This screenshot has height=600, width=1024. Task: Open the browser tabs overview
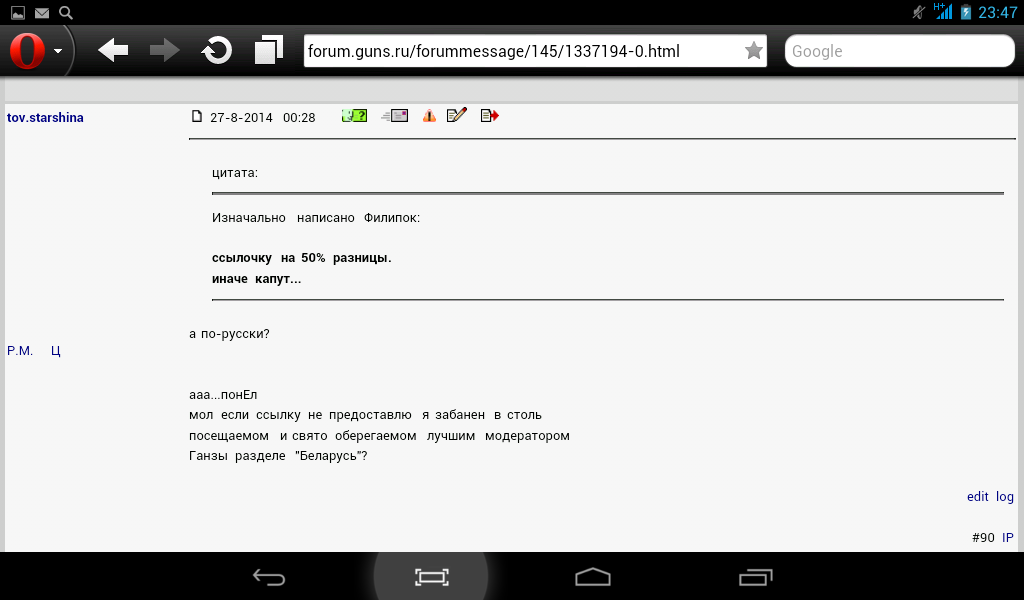coord(268,51)
